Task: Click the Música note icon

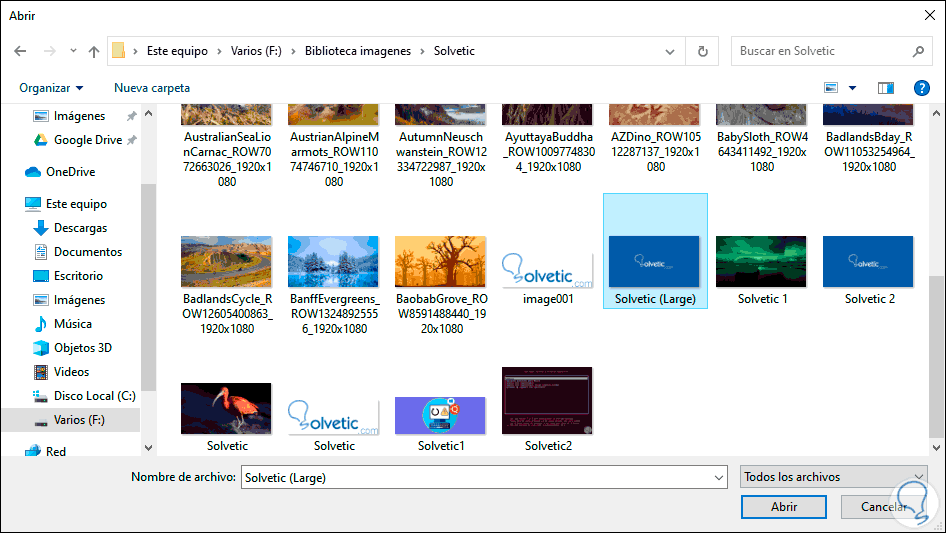Action: 40,324
